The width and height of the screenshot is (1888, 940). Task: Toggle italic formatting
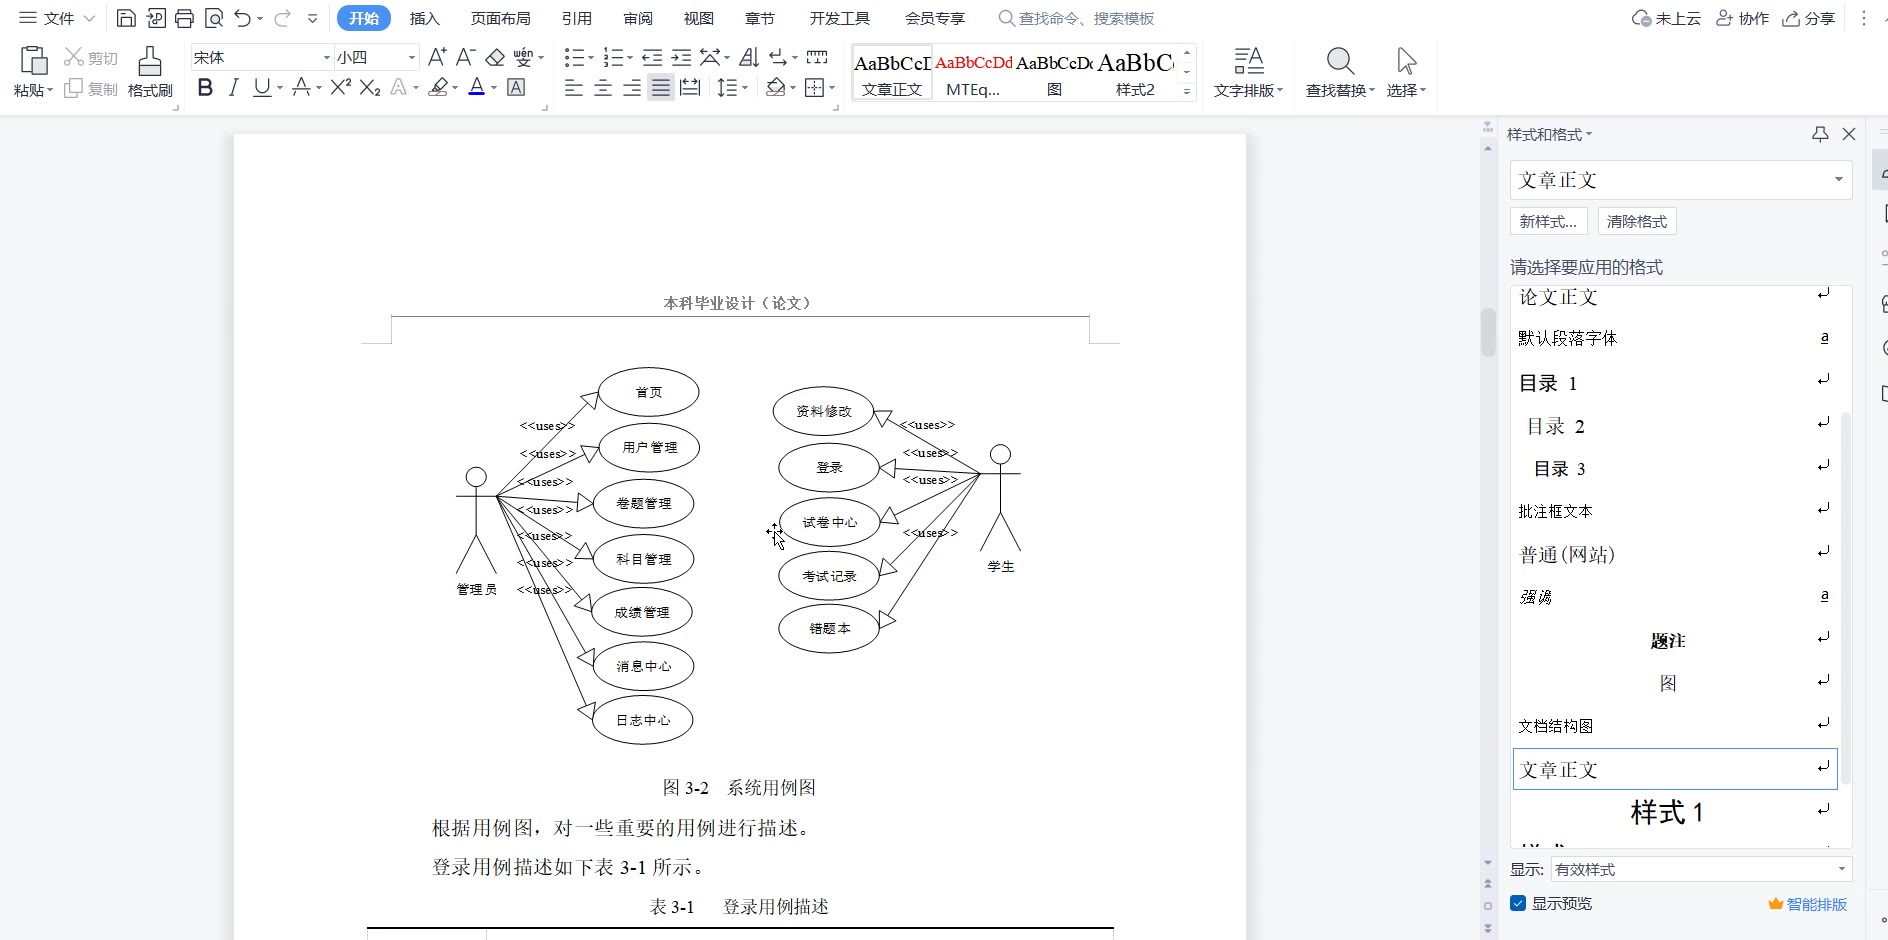point(233,88)
